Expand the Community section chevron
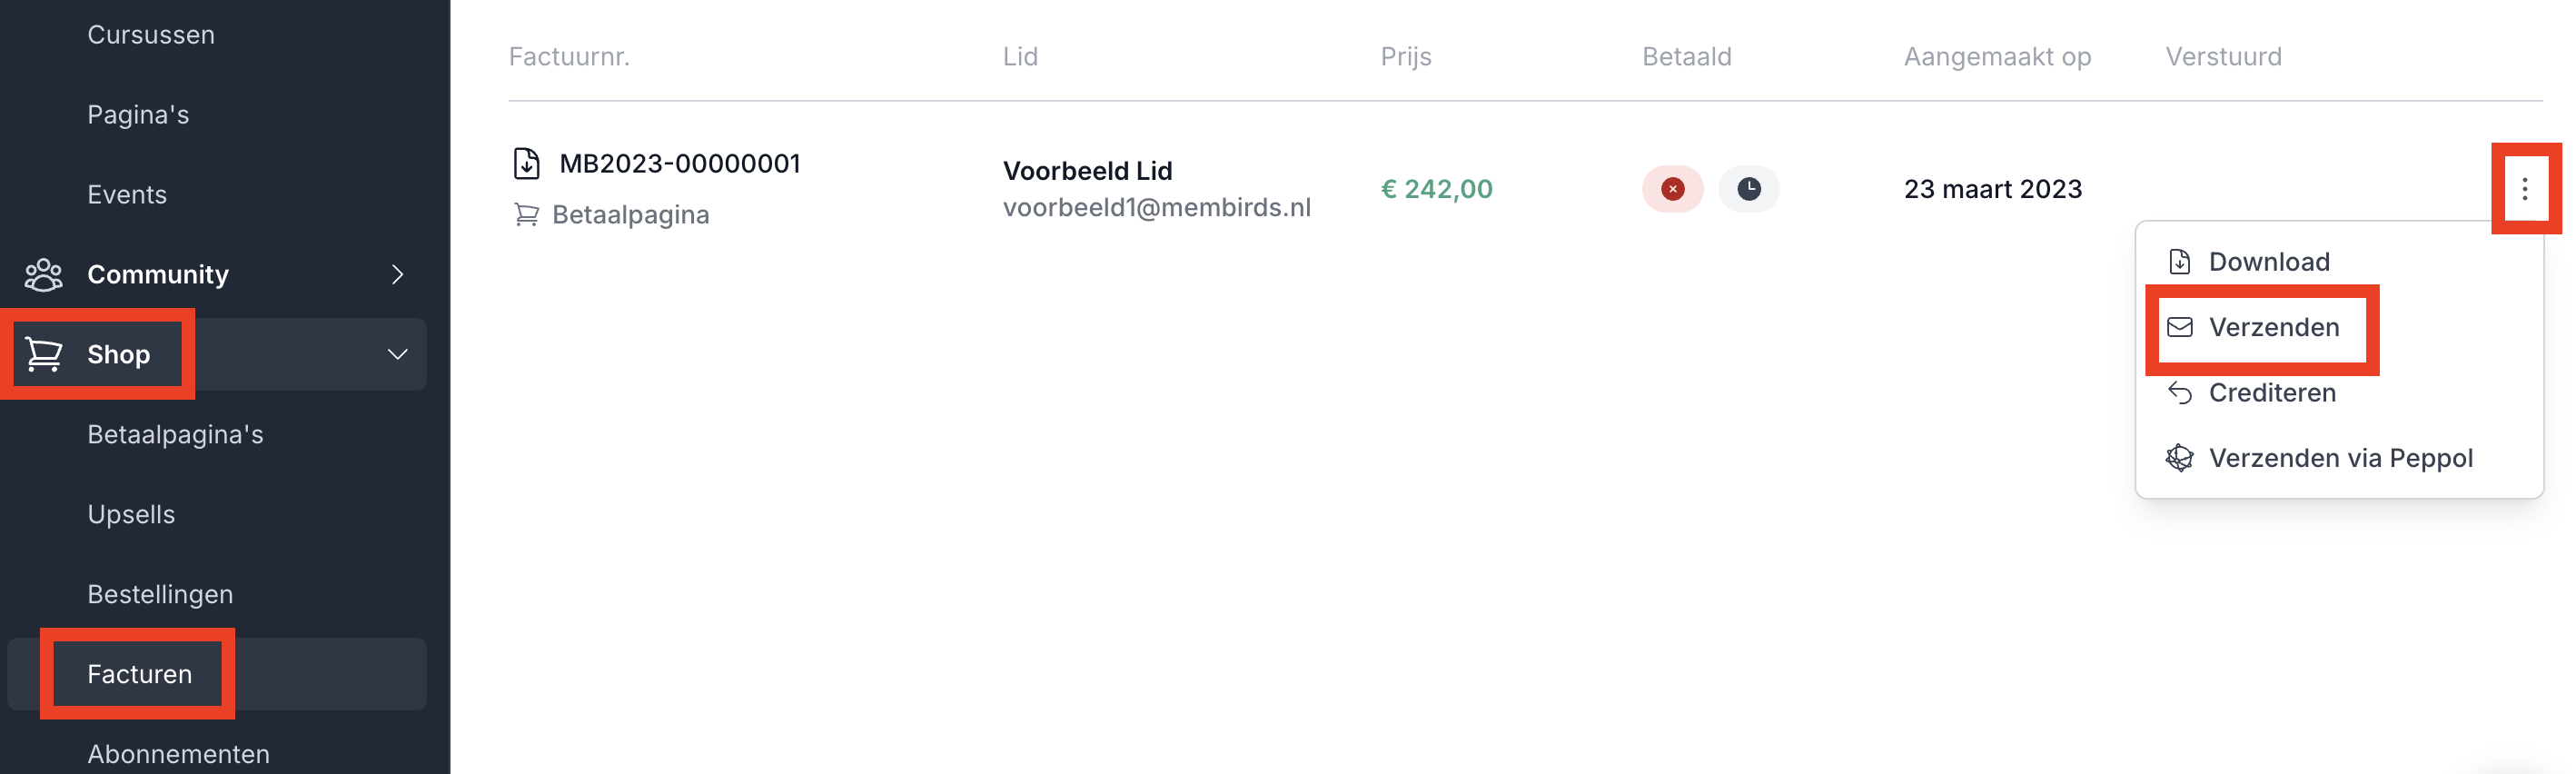The image size is (2576, 774). point(397,274)
